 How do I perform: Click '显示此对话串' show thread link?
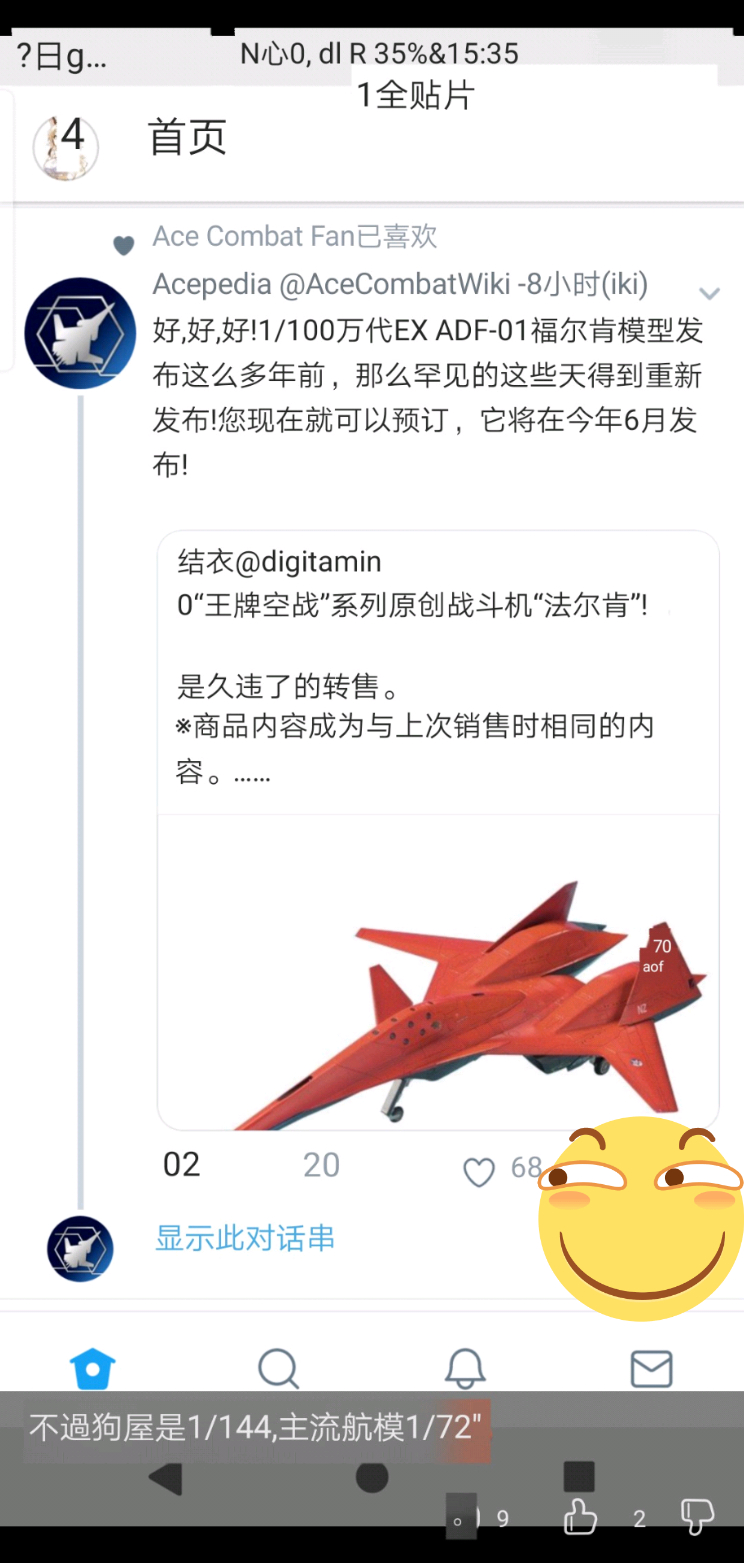point(245,1238)
